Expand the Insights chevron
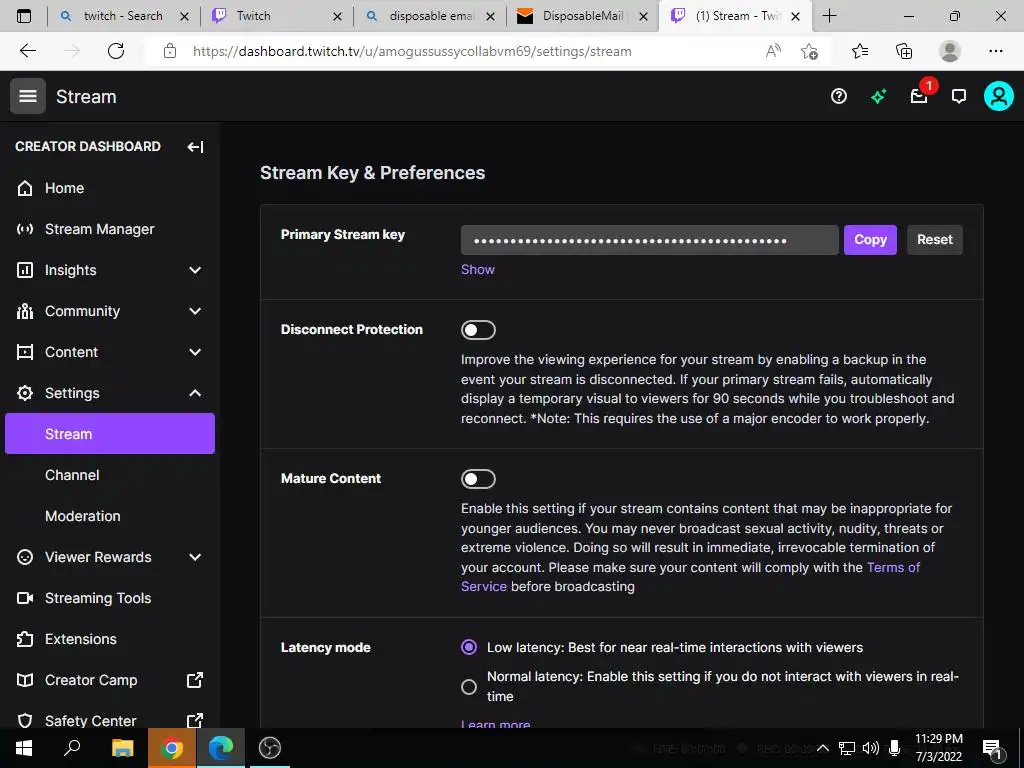The height and width of the screenshot is (768, 1024). [195, 270]
